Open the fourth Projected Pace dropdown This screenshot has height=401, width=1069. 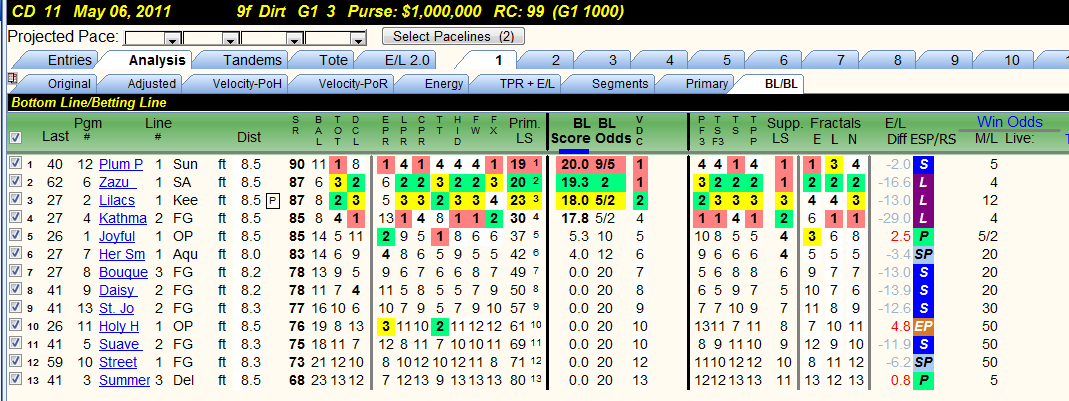tap(358, 38)
